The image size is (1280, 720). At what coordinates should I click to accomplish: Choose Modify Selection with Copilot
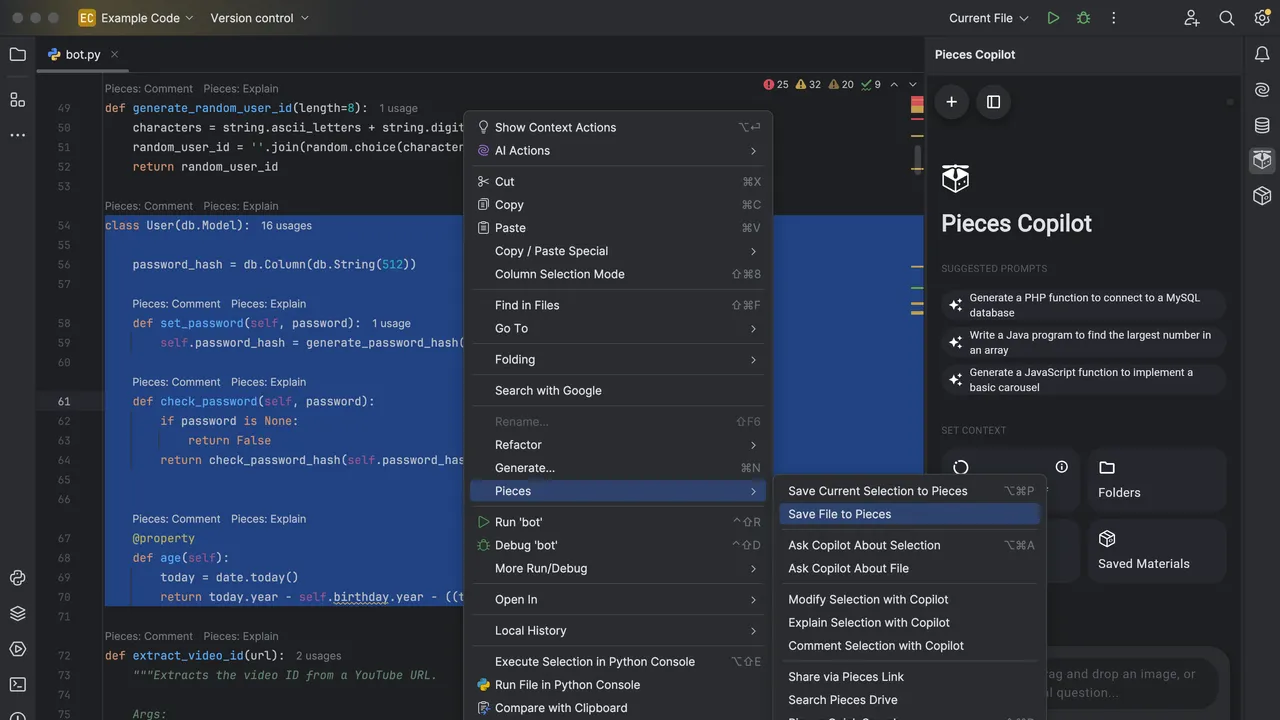tap(909, 599)
